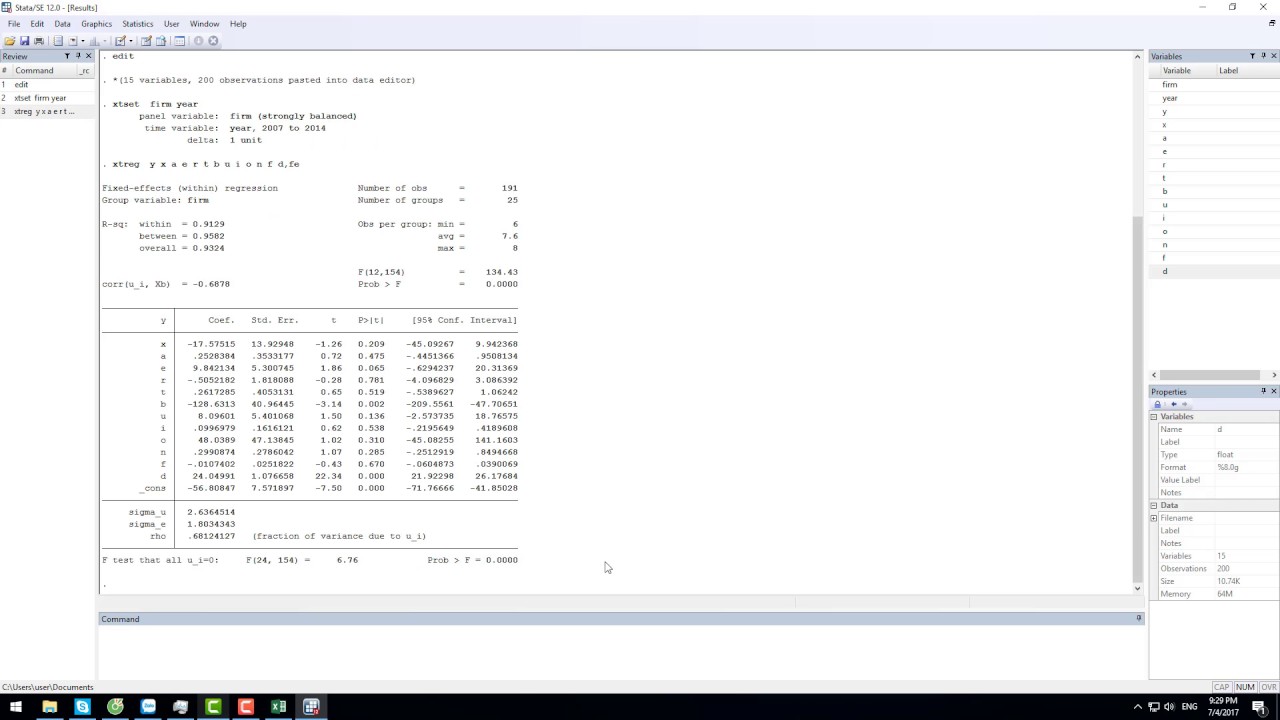Open the Data Editor (edit) icon

146,41
